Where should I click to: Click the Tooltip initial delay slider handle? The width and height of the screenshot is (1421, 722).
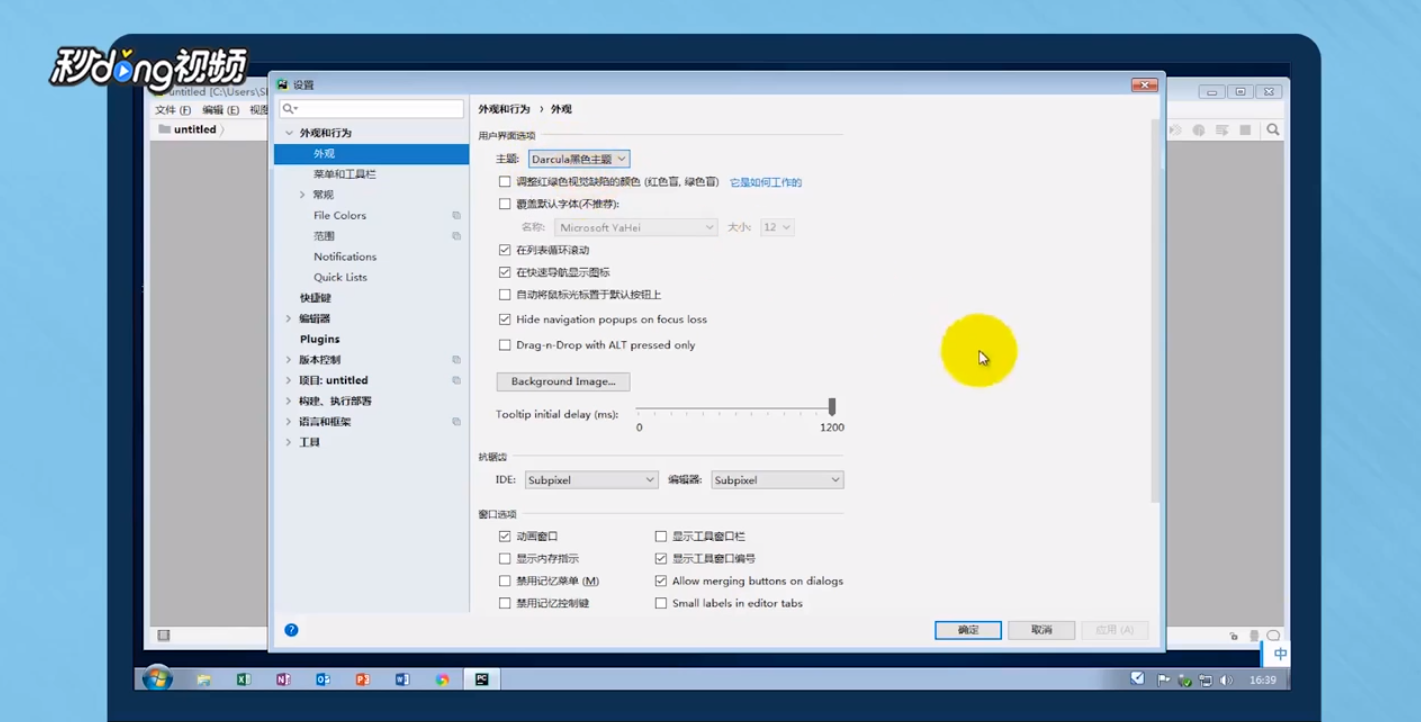832,406
